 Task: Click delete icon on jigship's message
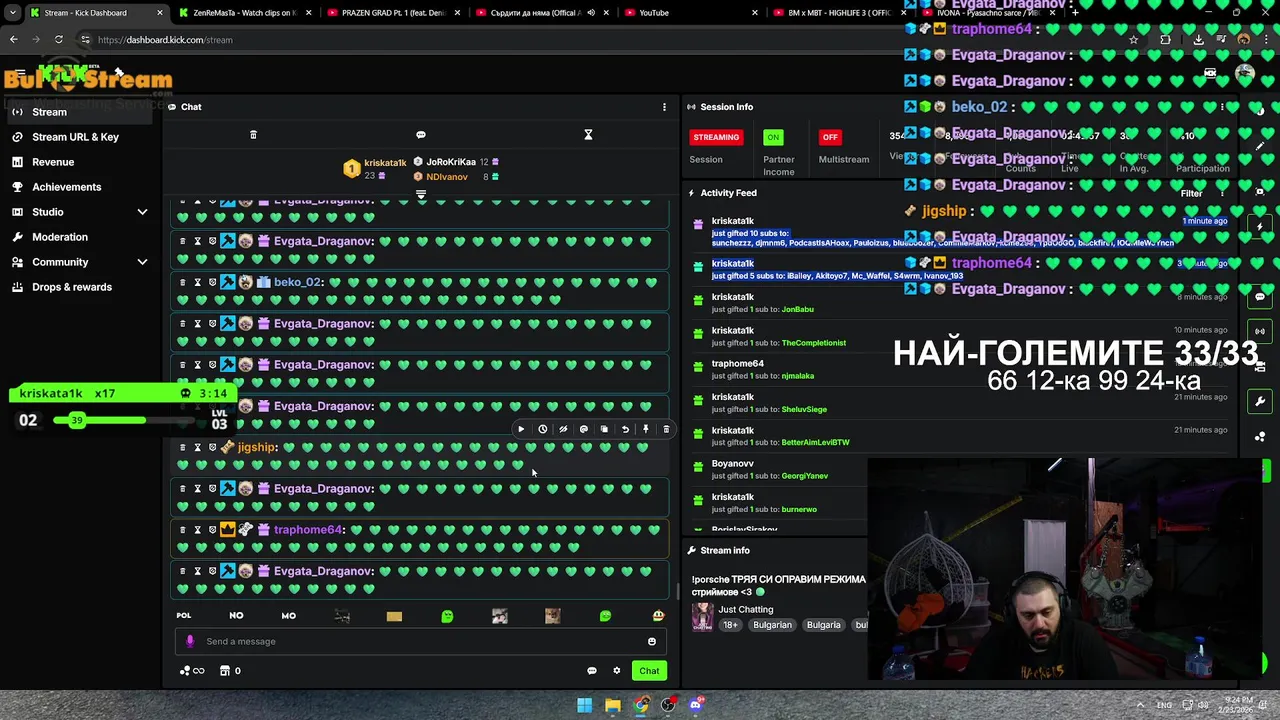pos(182,447)
